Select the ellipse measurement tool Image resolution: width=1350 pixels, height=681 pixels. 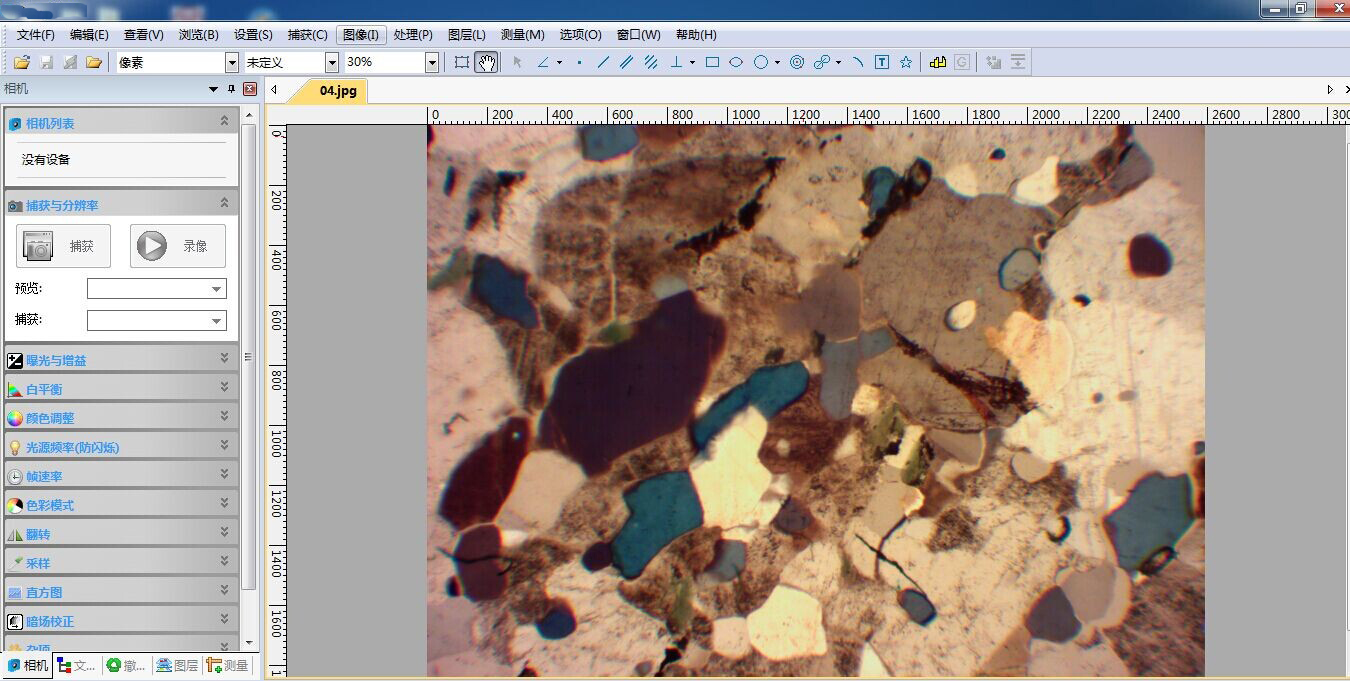click(736, 62)
